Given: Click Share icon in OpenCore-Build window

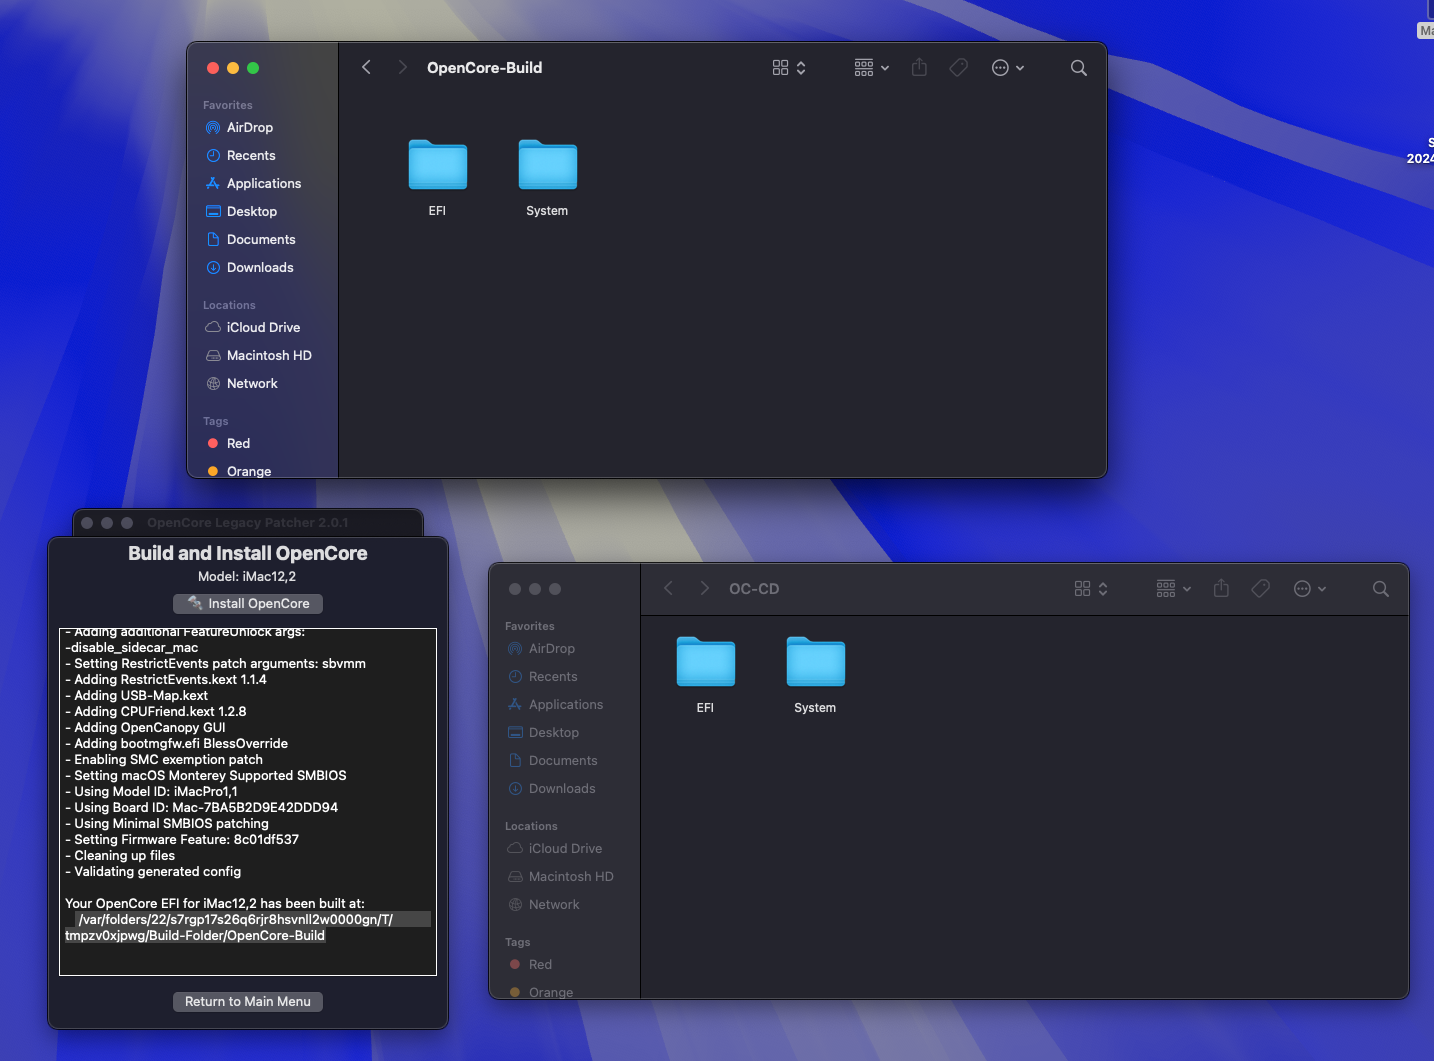Looking at the screenshot, I should [919, 67].
